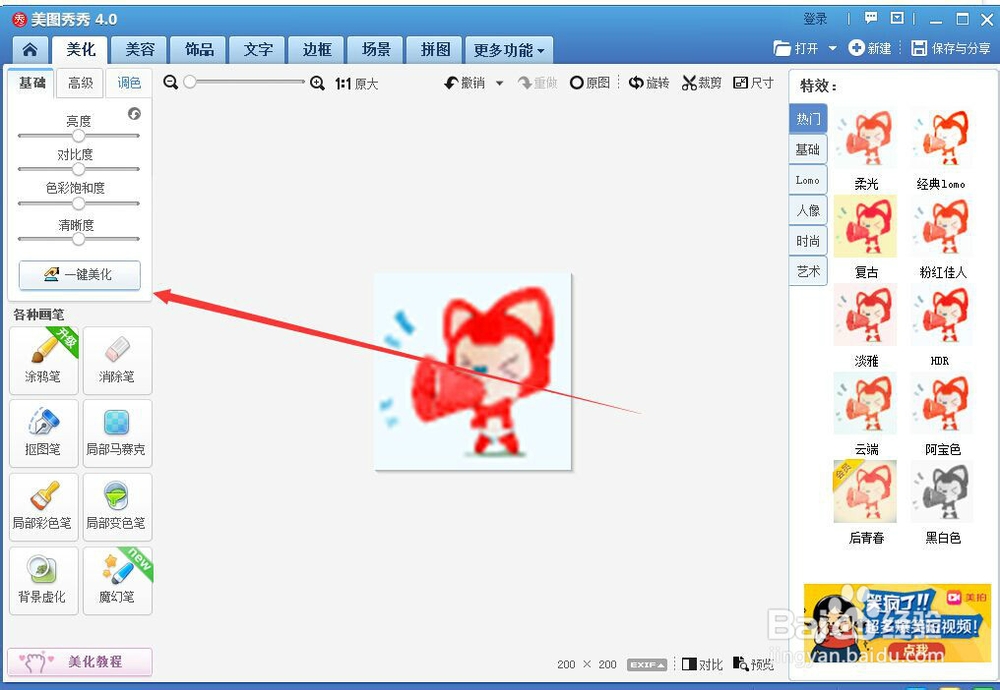
Task: Open the 美化教程 tutorial button
Action: tap(80, 662)
